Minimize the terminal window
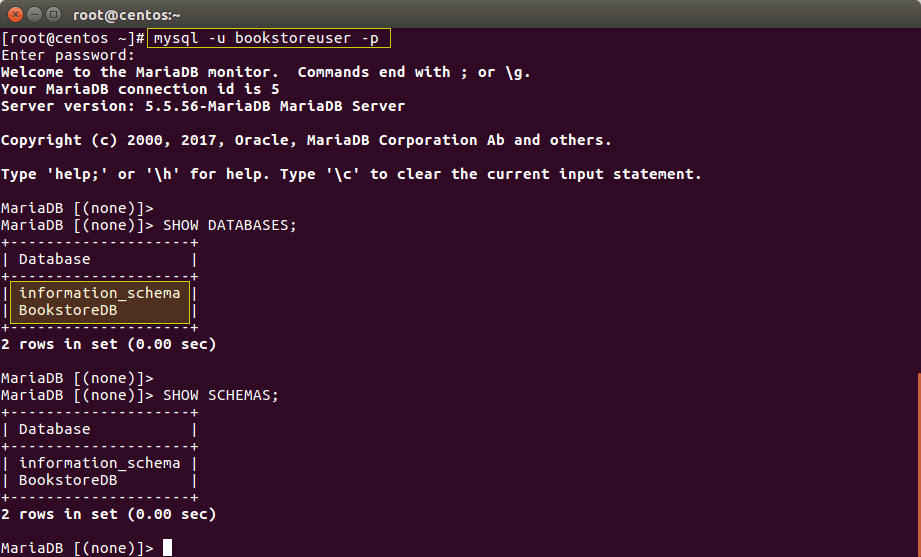Viewport: 921px width, 557px height. [x=33, y=14]
